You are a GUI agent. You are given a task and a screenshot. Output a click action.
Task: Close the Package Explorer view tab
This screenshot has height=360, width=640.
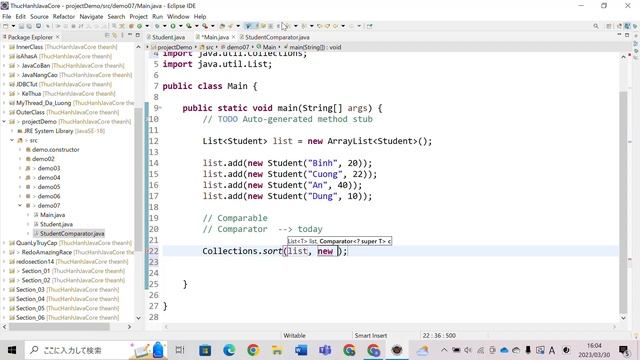point(58,37)
